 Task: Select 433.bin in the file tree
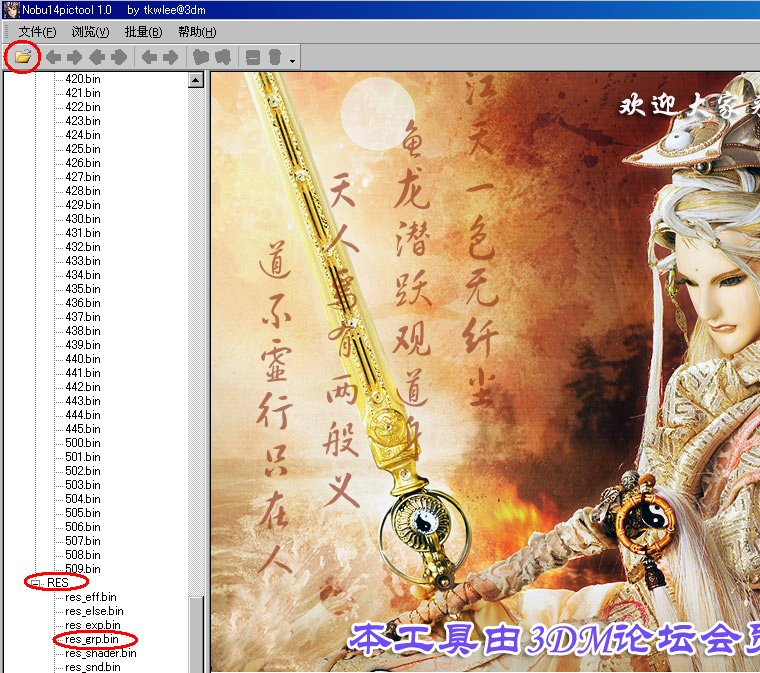(x=83, y=261)
